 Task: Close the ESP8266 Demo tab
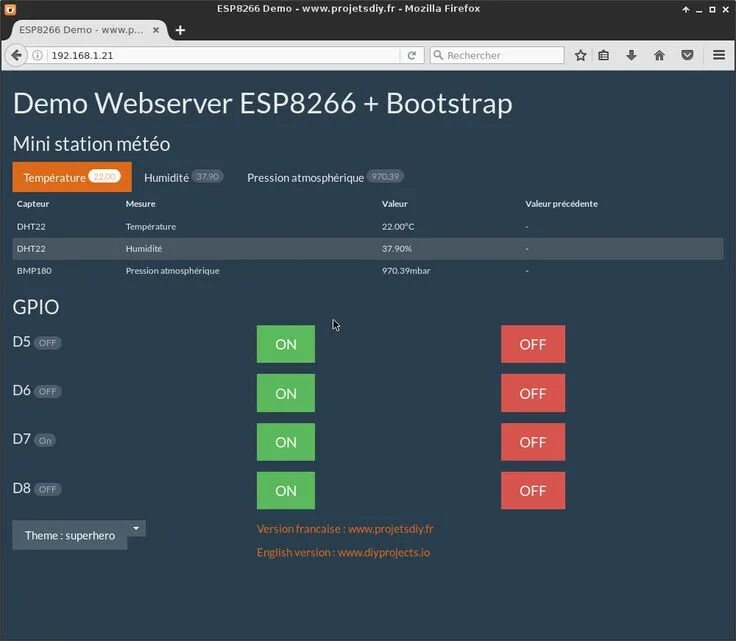pos(156,30)
